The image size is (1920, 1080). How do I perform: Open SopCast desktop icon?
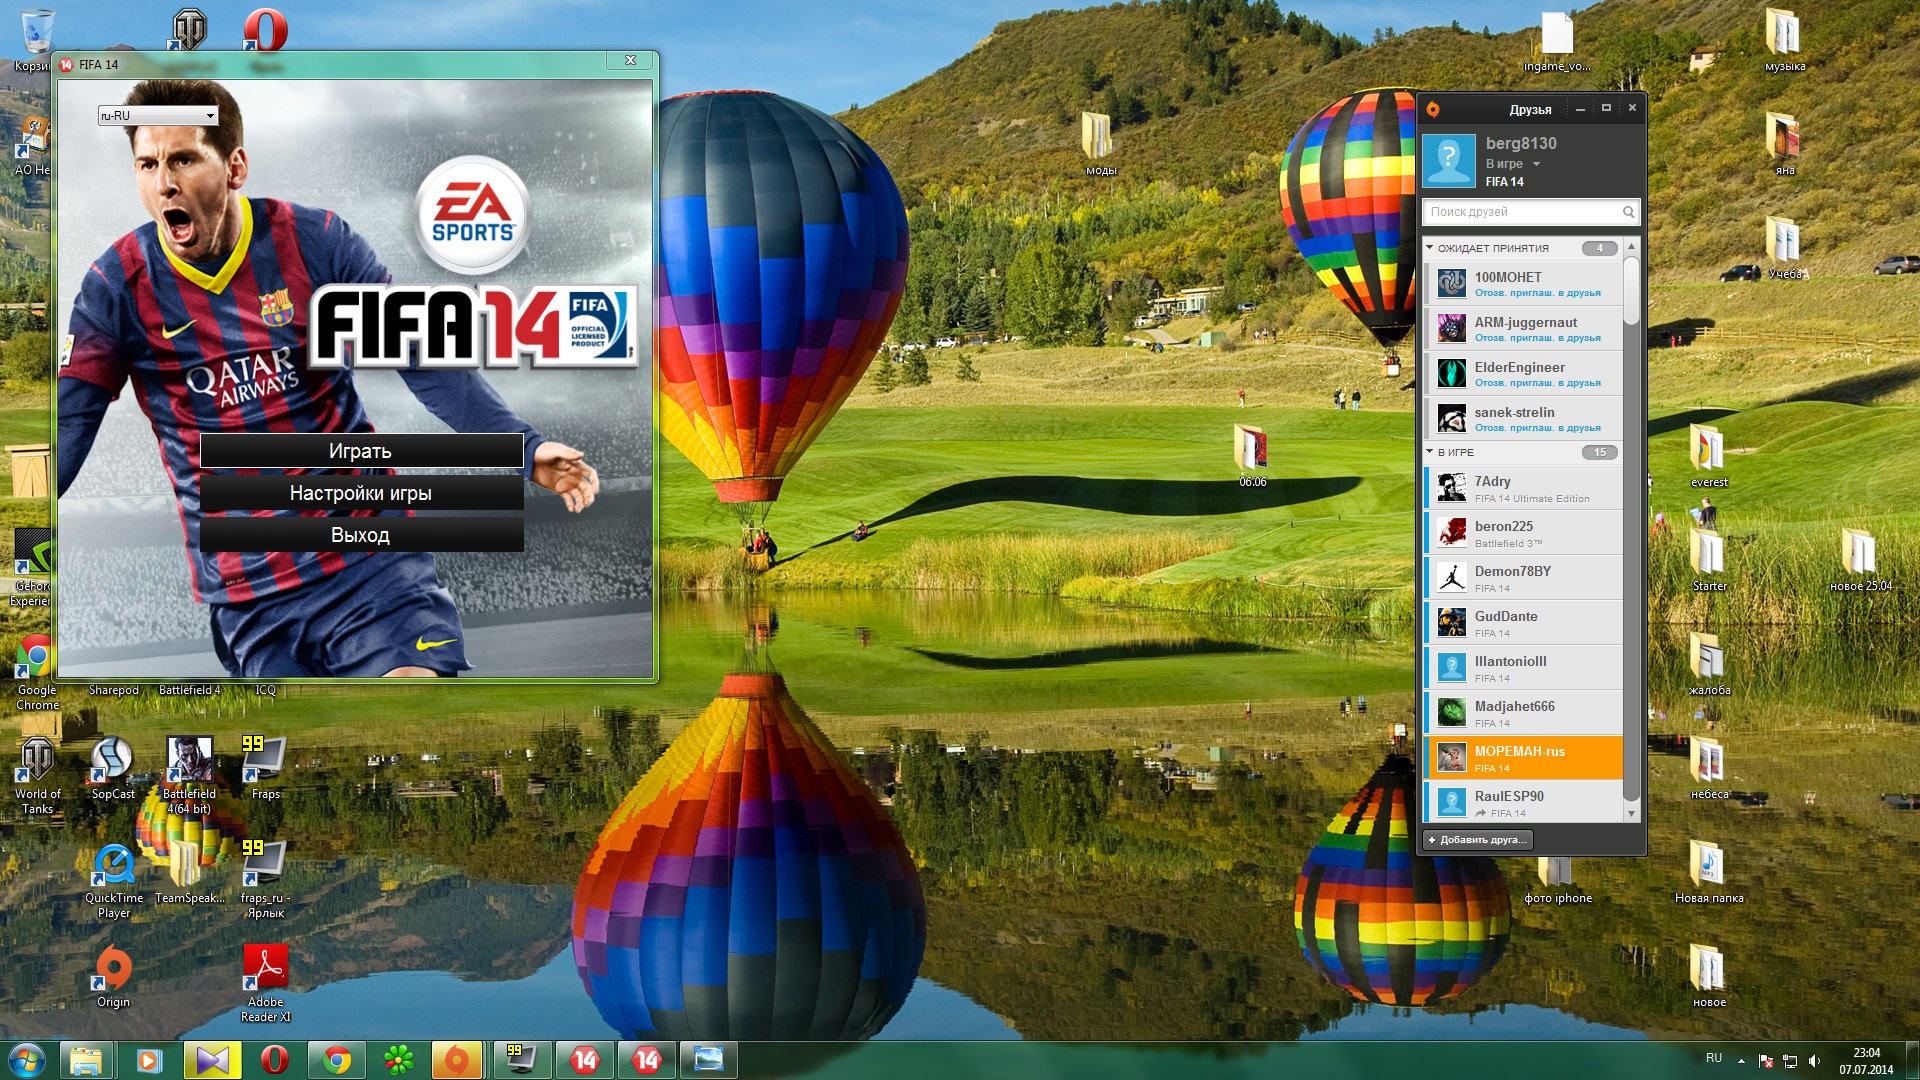tap(113, 768)
